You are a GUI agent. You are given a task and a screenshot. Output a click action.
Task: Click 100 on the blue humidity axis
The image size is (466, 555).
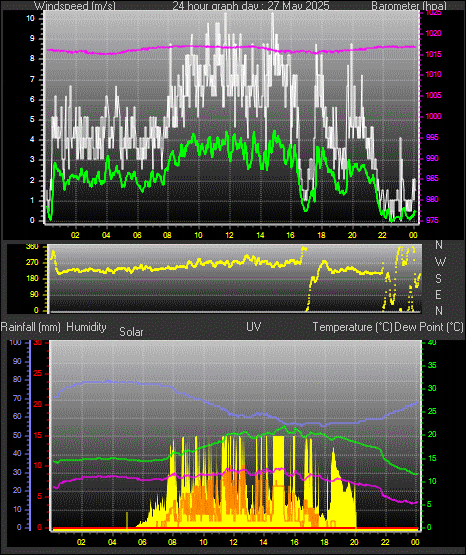[15, 342]
